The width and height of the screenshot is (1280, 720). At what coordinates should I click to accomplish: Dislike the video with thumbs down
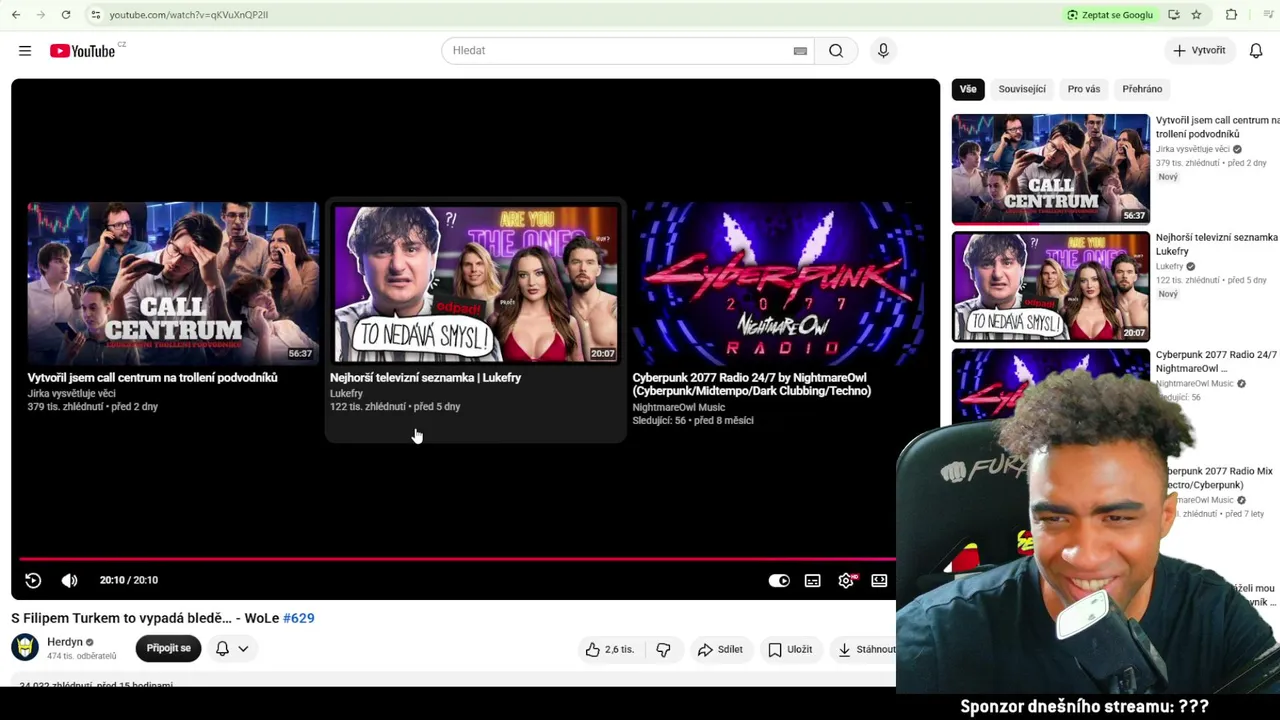click(x=663, y=650)
